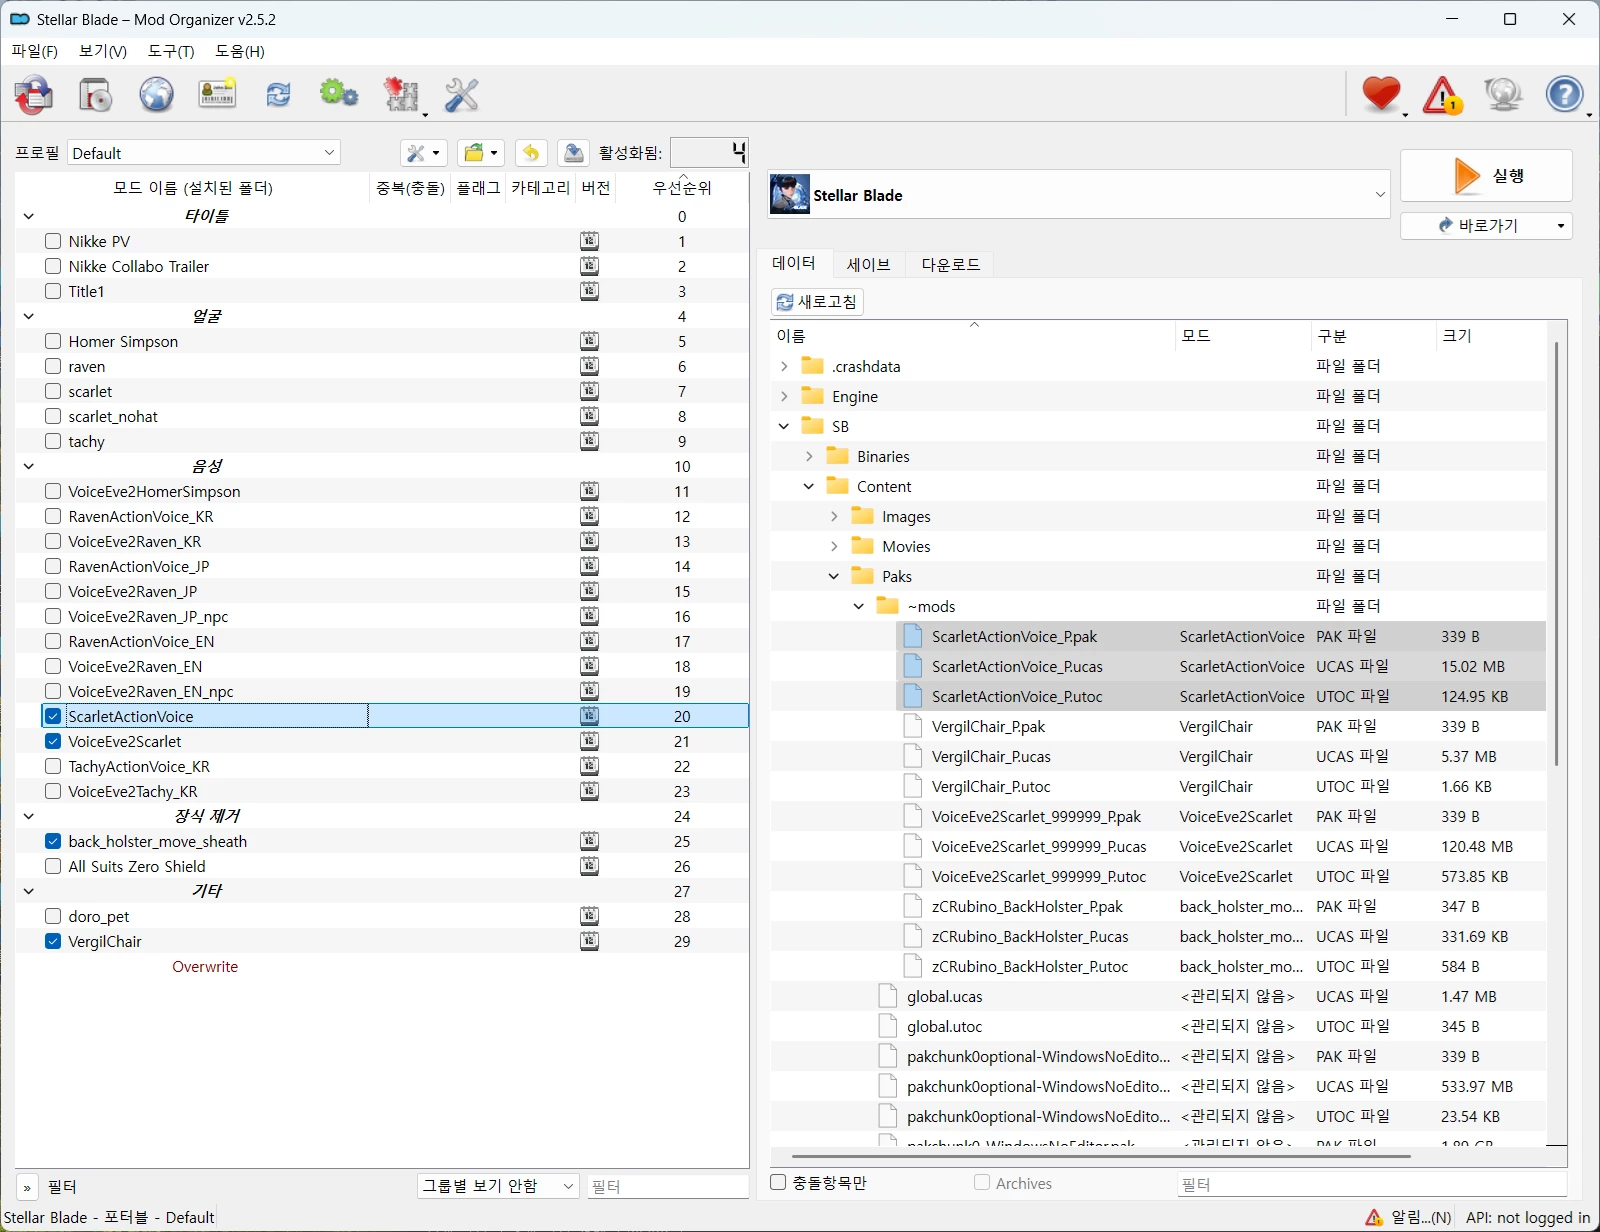Disable the ScarletActionVoice mod checkbox

pos(53,716)
